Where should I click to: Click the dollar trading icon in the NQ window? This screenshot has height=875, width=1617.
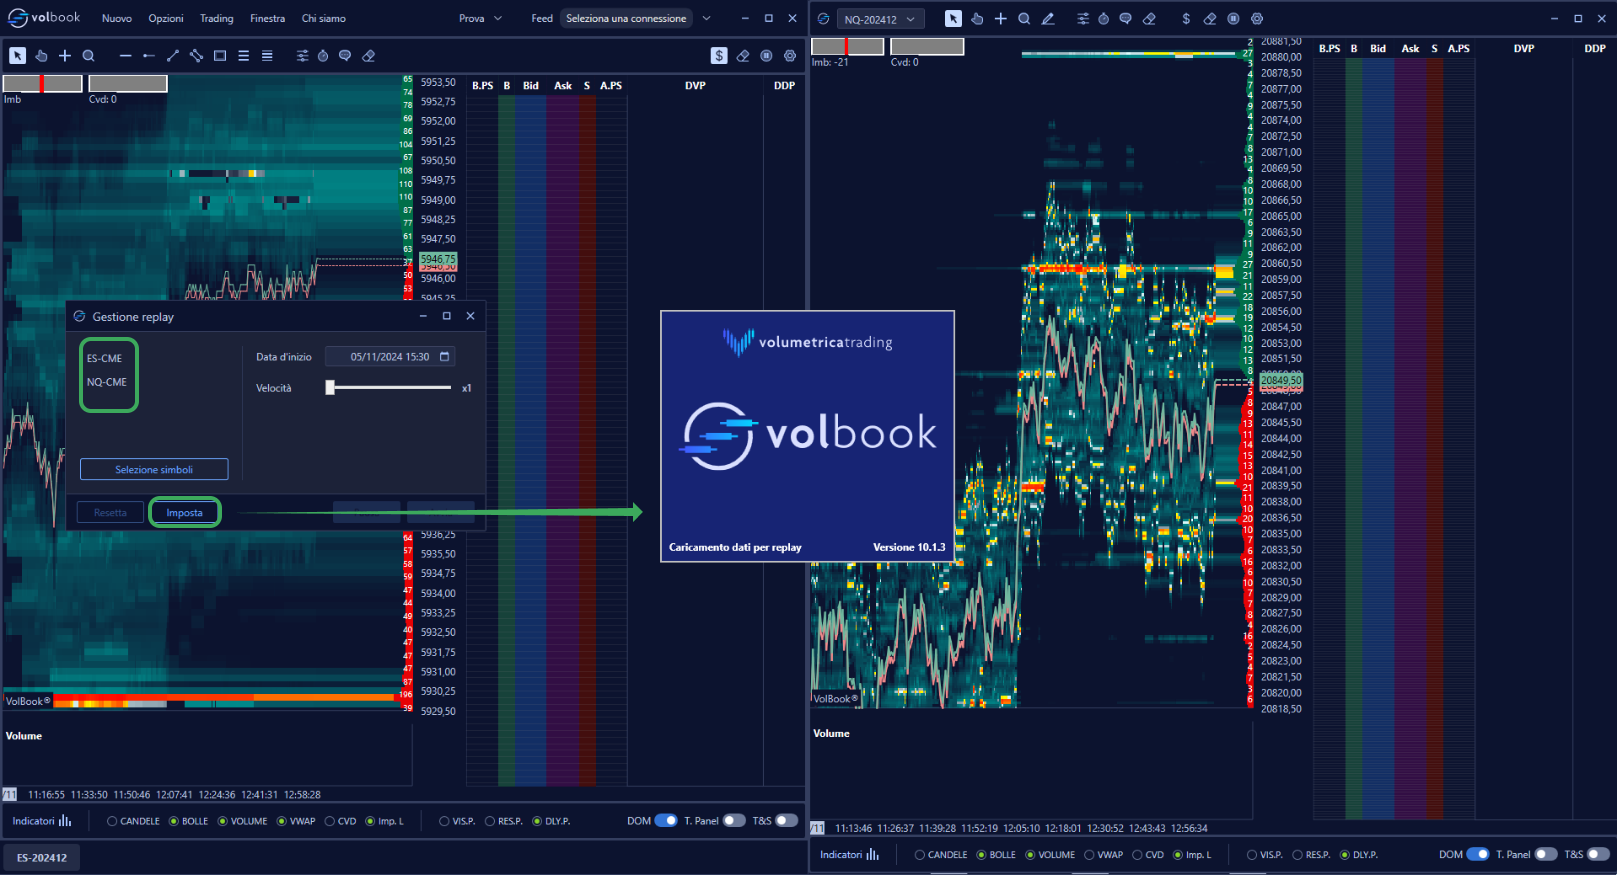[1186, 19]
